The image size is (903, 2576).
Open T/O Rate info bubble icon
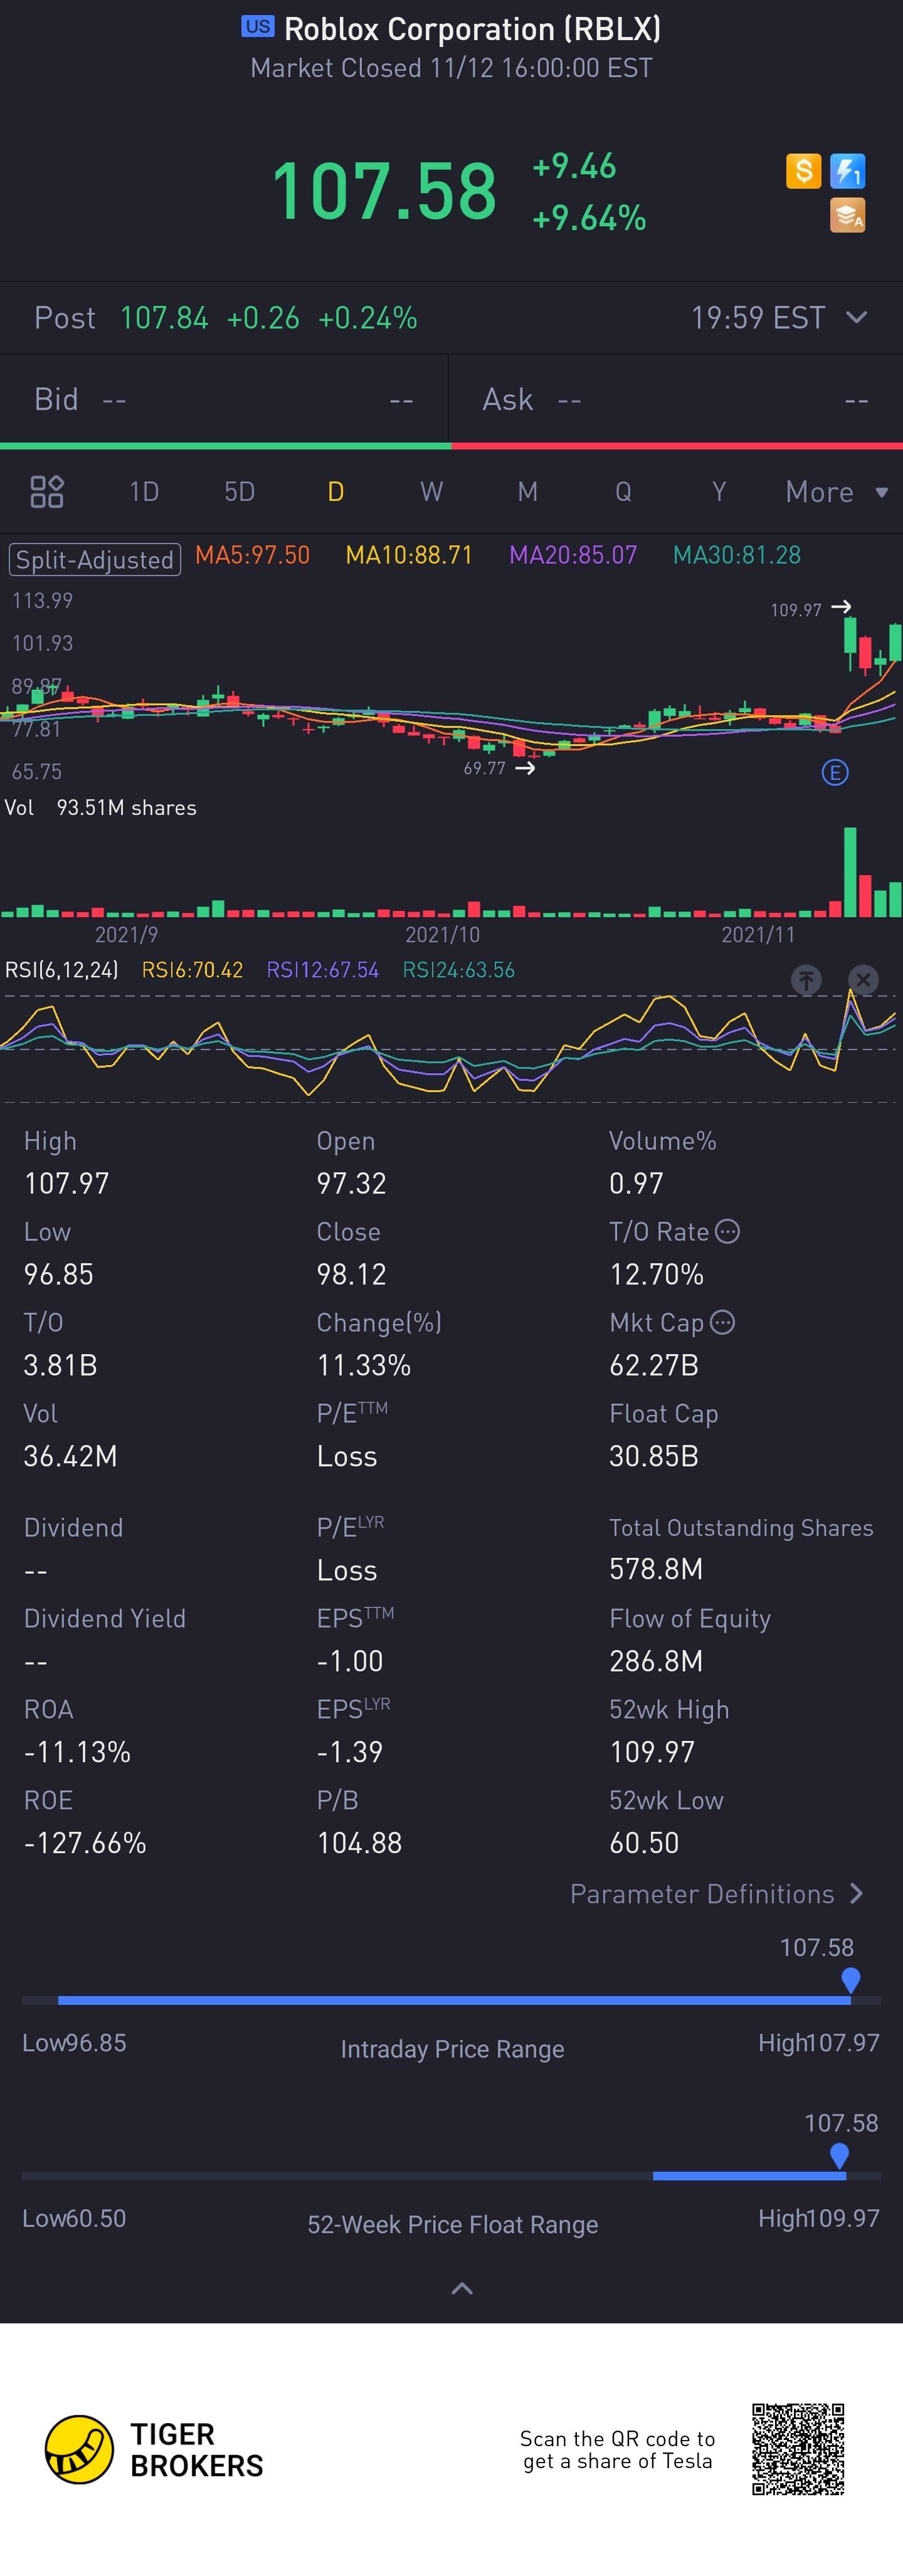[x=727, y=1231]
